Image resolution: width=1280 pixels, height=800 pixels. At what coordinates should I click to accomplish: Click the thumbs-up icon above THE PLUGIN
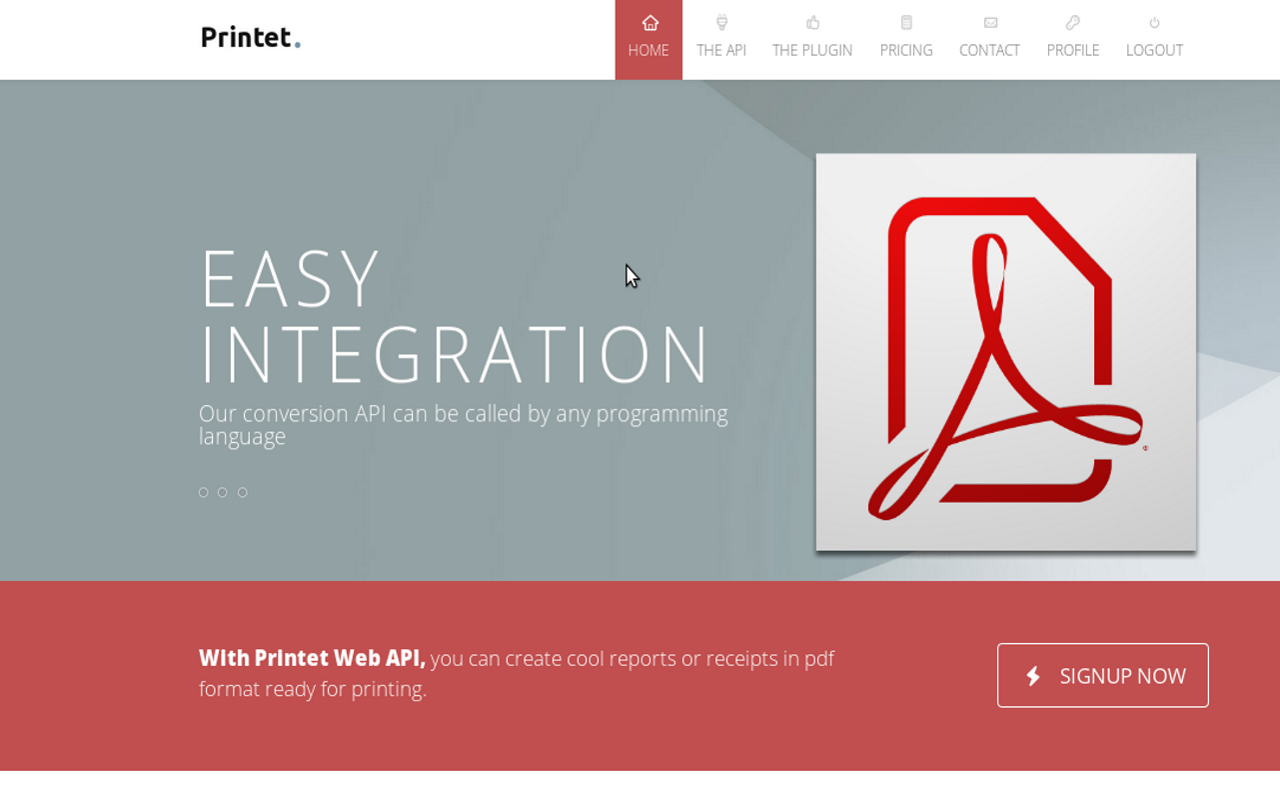pyautogui.click(x=812, y=22)
